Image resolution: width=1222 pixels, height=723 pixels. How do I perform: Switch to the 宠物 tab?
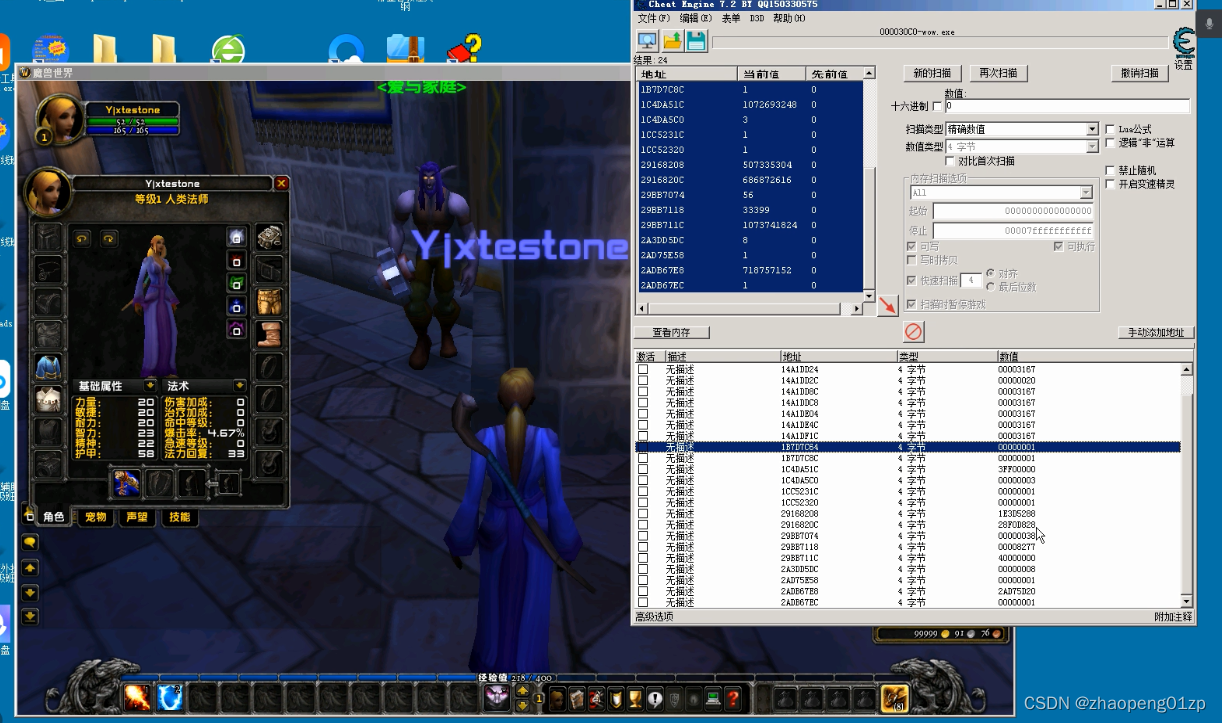(95, 517)
